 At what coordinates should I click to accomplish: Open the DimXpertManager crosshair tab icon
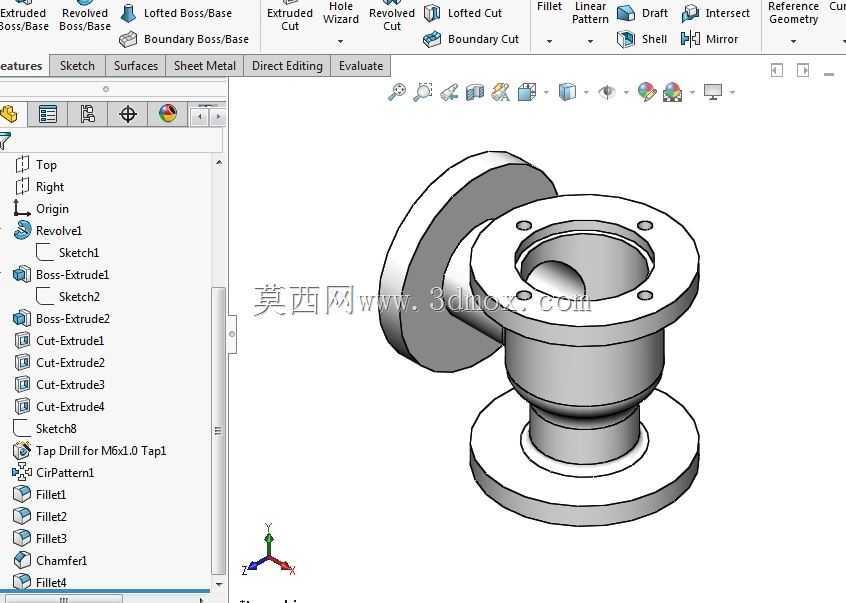pyautogui.click(x=128, y=114)
